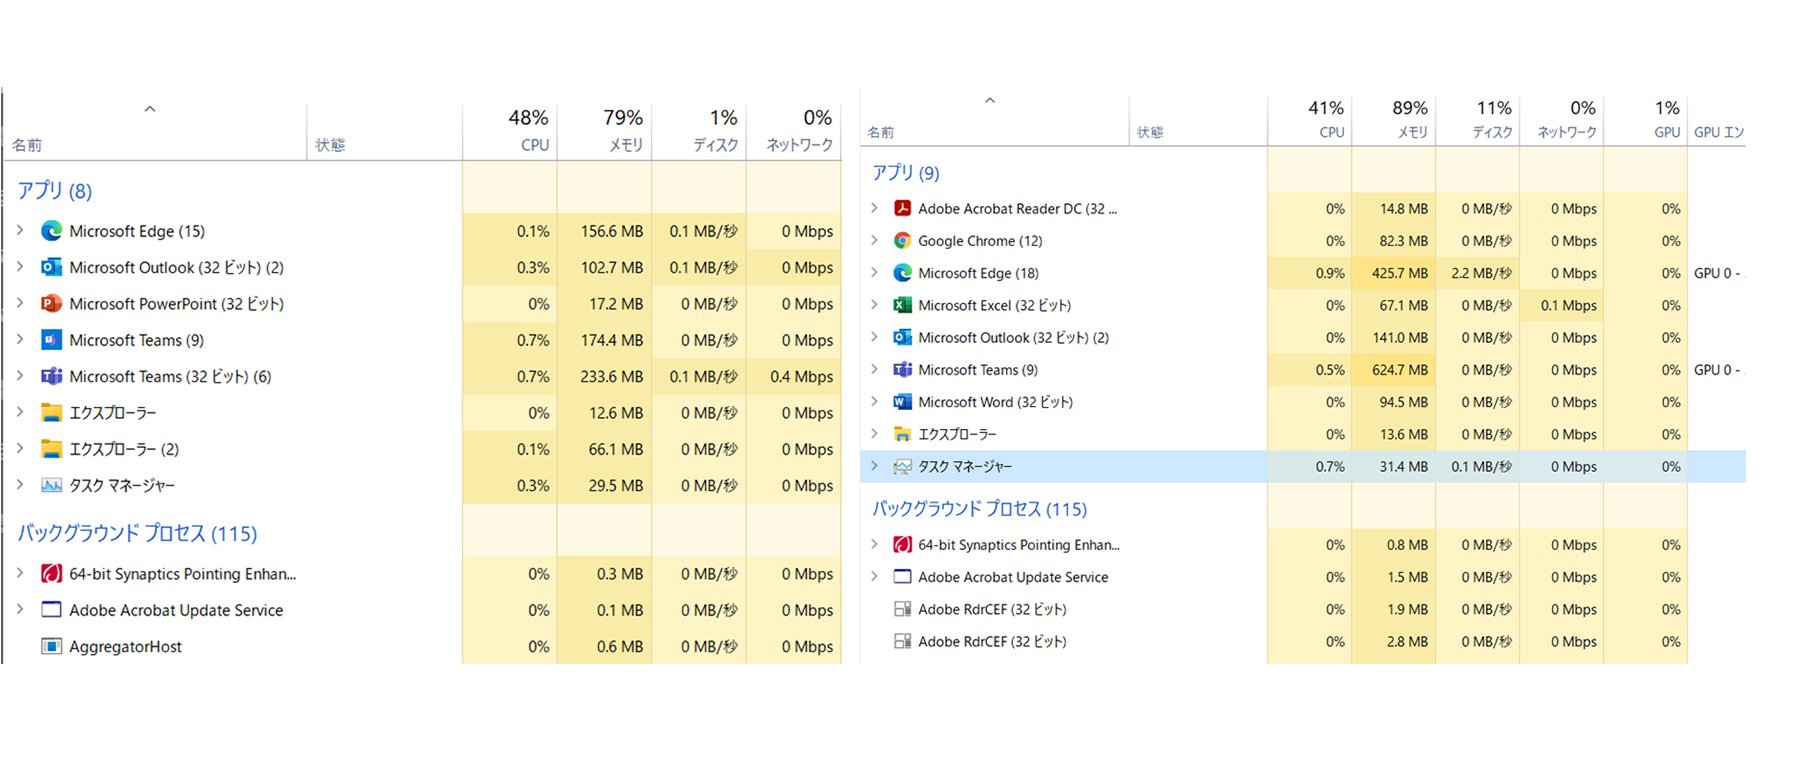Viewport: 1800px width, 763px height.
Task: Click the Adobe Acrobat Reader DC icon
Action: pyautogui.click(x=902, y=208)
